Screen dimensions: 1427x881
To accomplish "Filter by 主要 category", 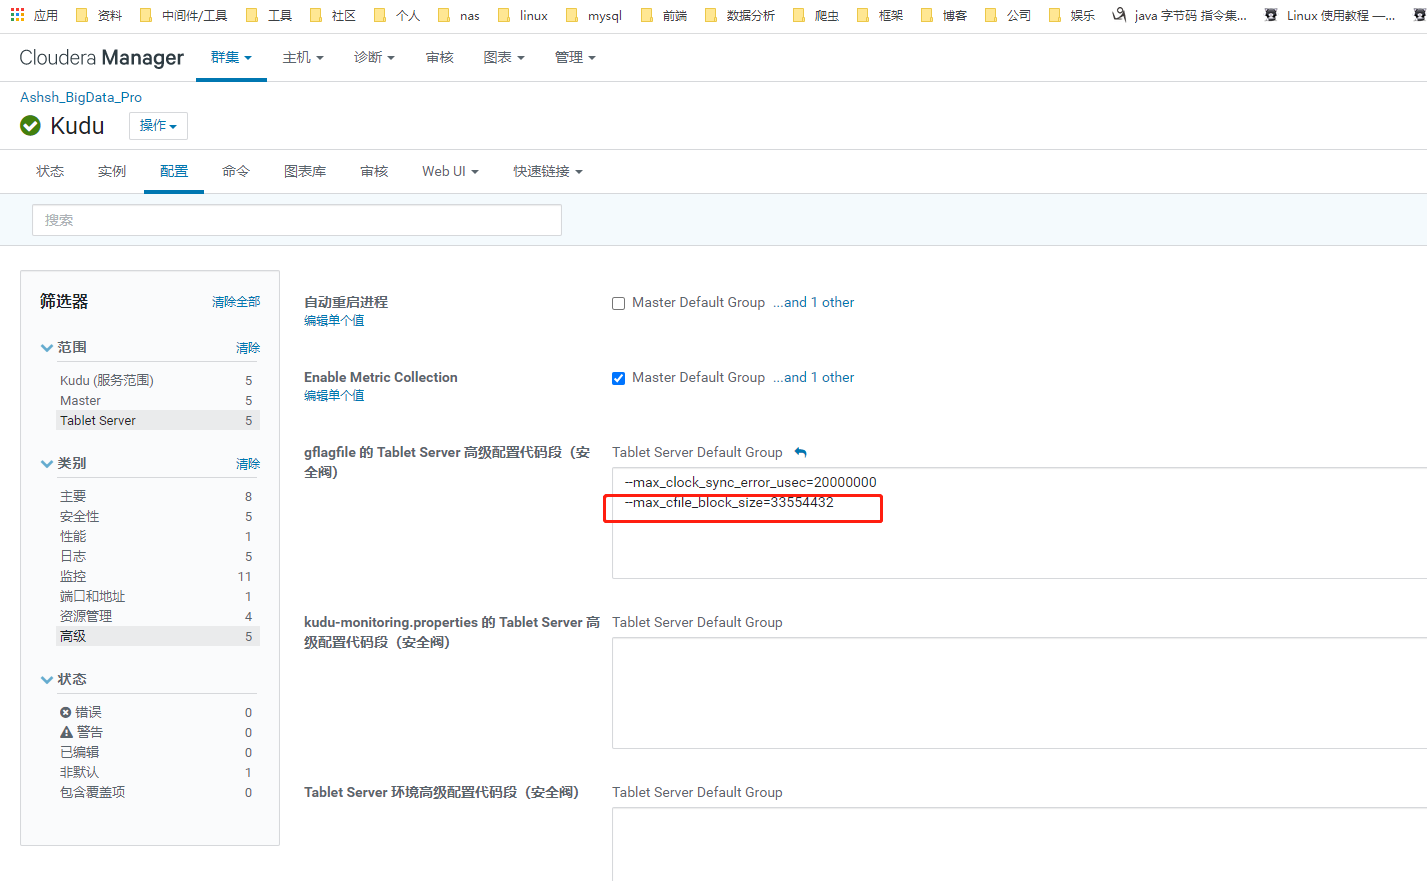I will click(158, 496).
